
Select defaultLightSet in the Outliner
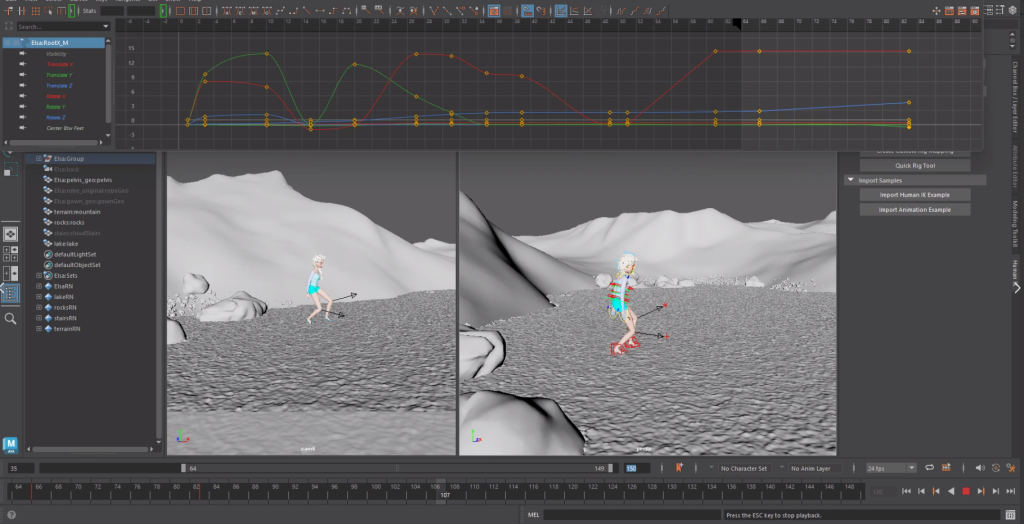[75, 254]
